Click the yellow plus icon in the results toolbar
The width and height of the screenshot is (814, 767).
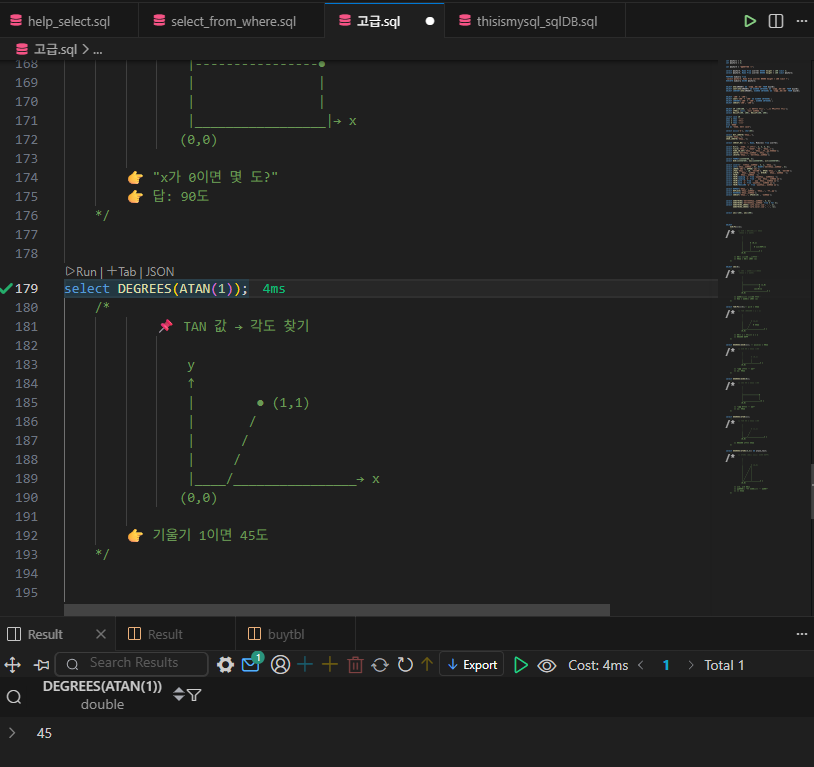tap(330, 665)
